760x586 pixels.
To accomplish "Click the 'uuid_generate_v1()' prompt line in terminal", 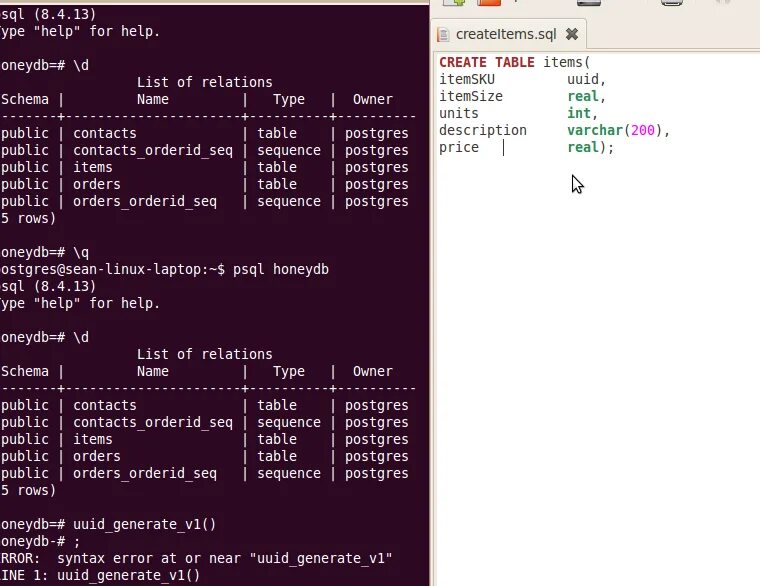I will (108, 524).
